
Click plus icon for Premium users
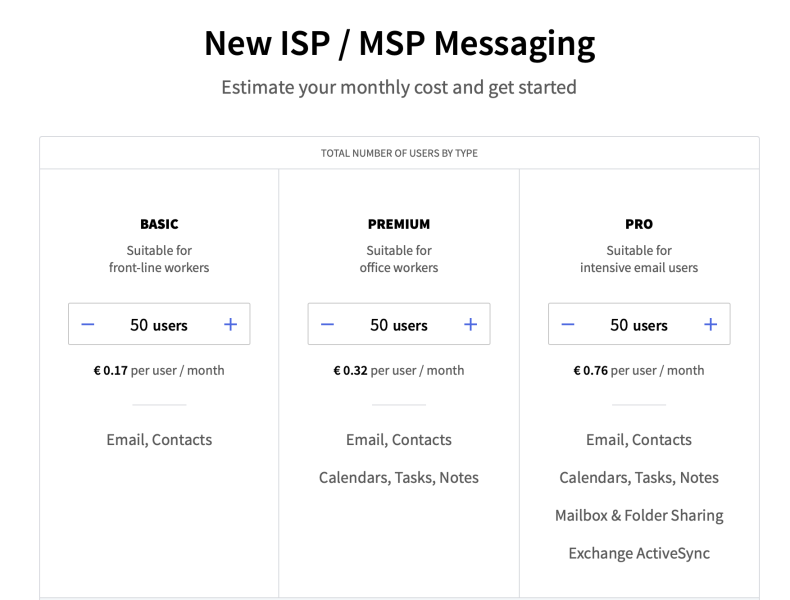(x=470, y=324)
